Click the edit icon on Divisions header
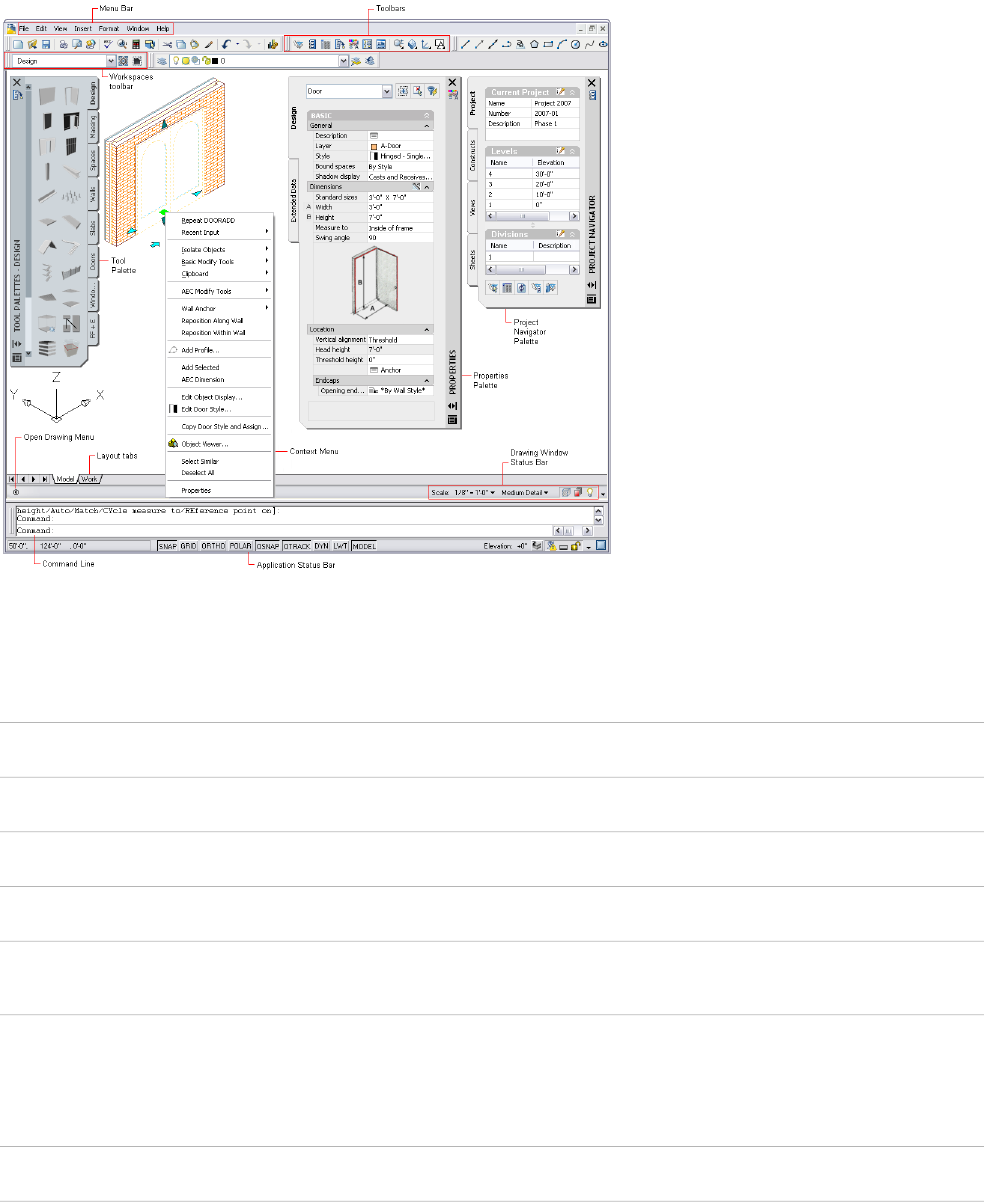 click(x=560, y=234)
